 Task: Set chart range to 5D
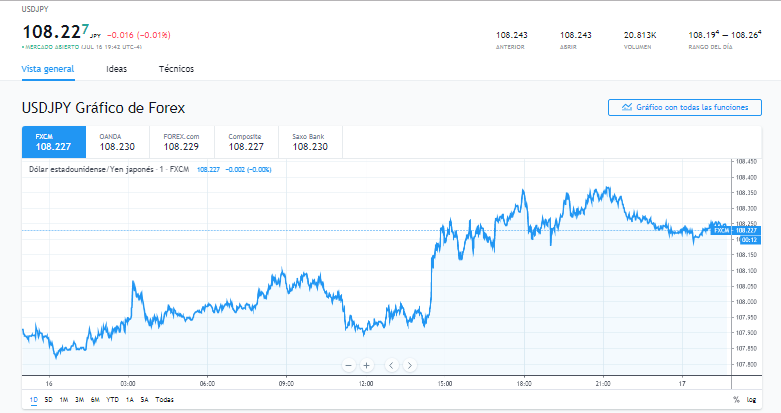click(x=48, y=400)
